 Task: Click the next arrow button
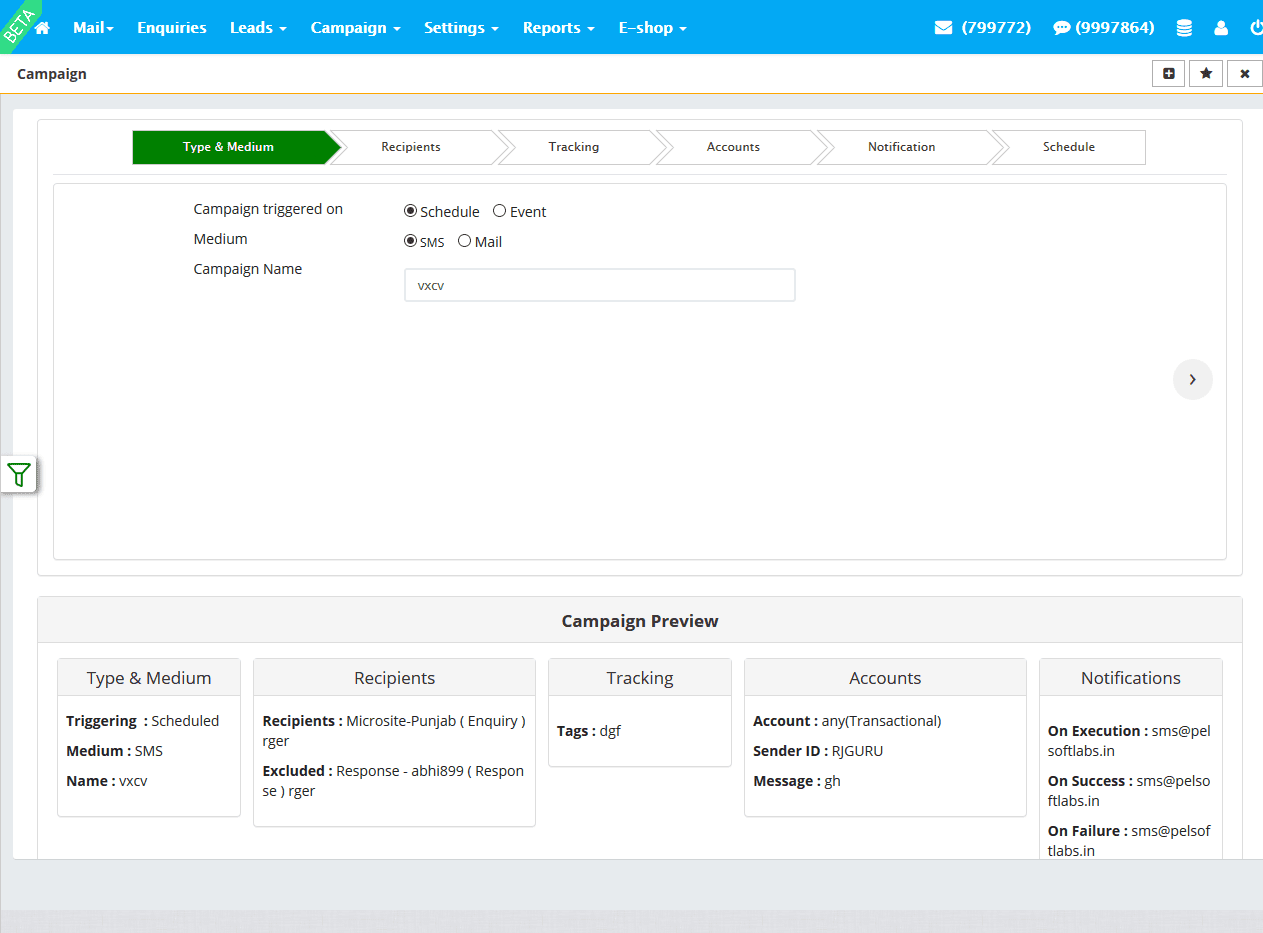point(1192,380)
